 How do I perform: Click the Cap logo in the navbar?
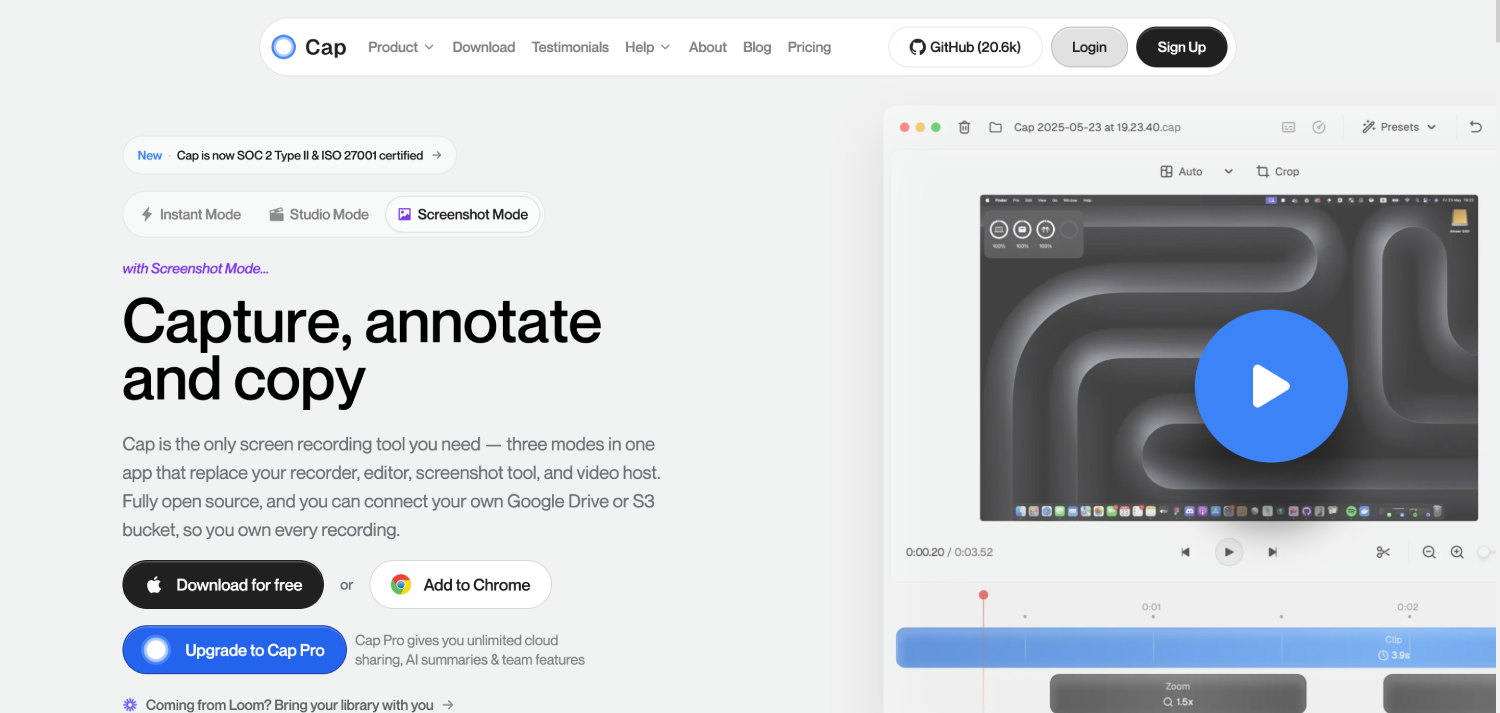coord(309,47)
